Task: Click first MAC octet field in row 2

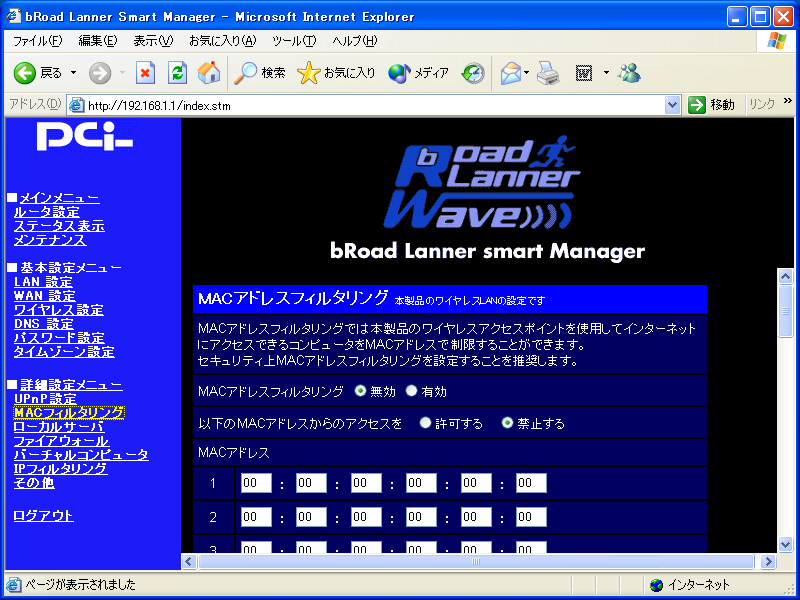Action: [x=256, y=517]
